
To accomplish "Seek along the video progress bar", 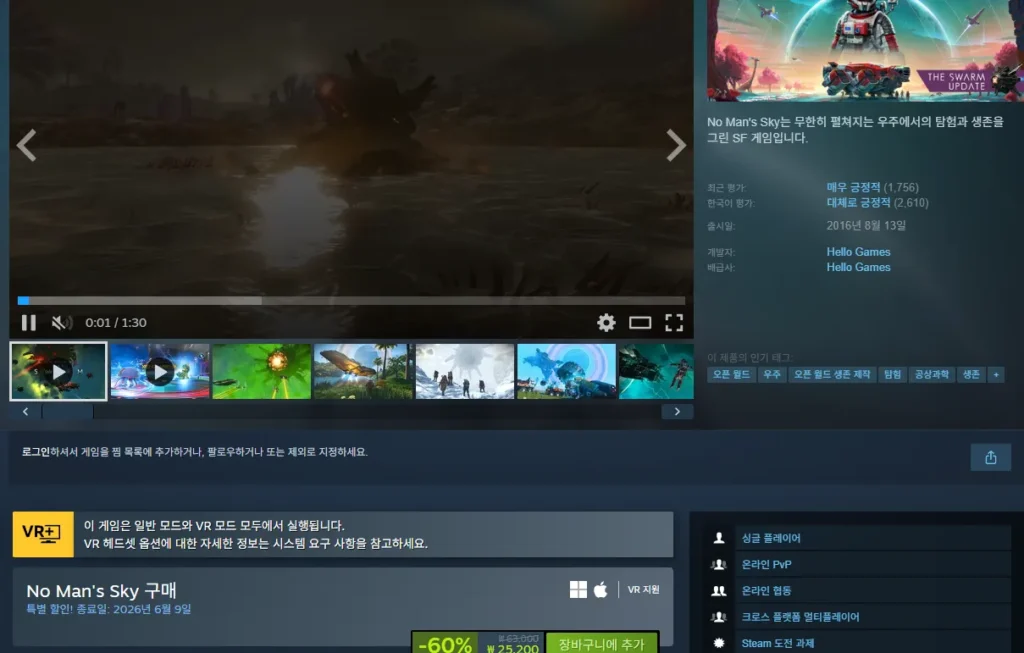I will pos(351,301).
